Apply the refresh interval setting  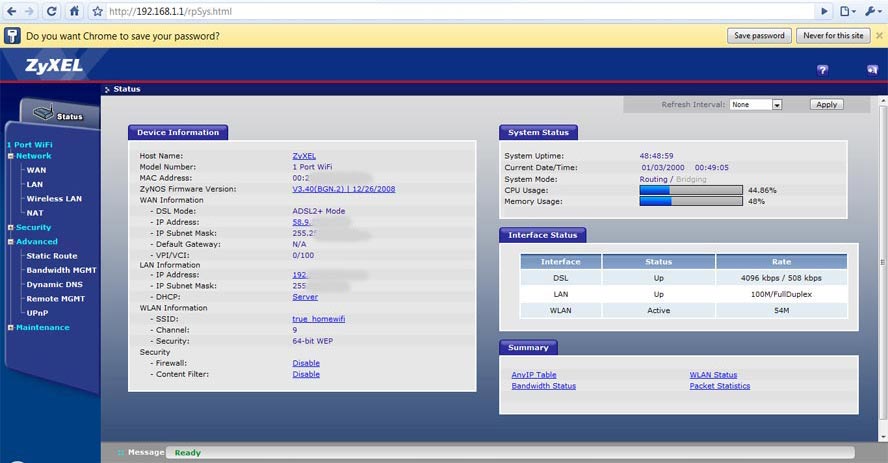click(826, 105)
